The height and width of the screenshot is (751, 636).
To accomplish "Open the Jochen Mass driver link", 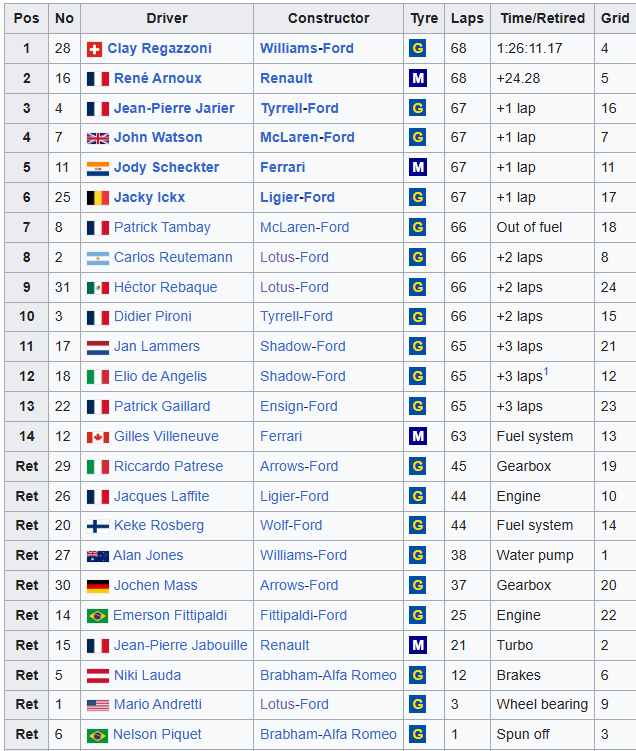I will (155, 585).
